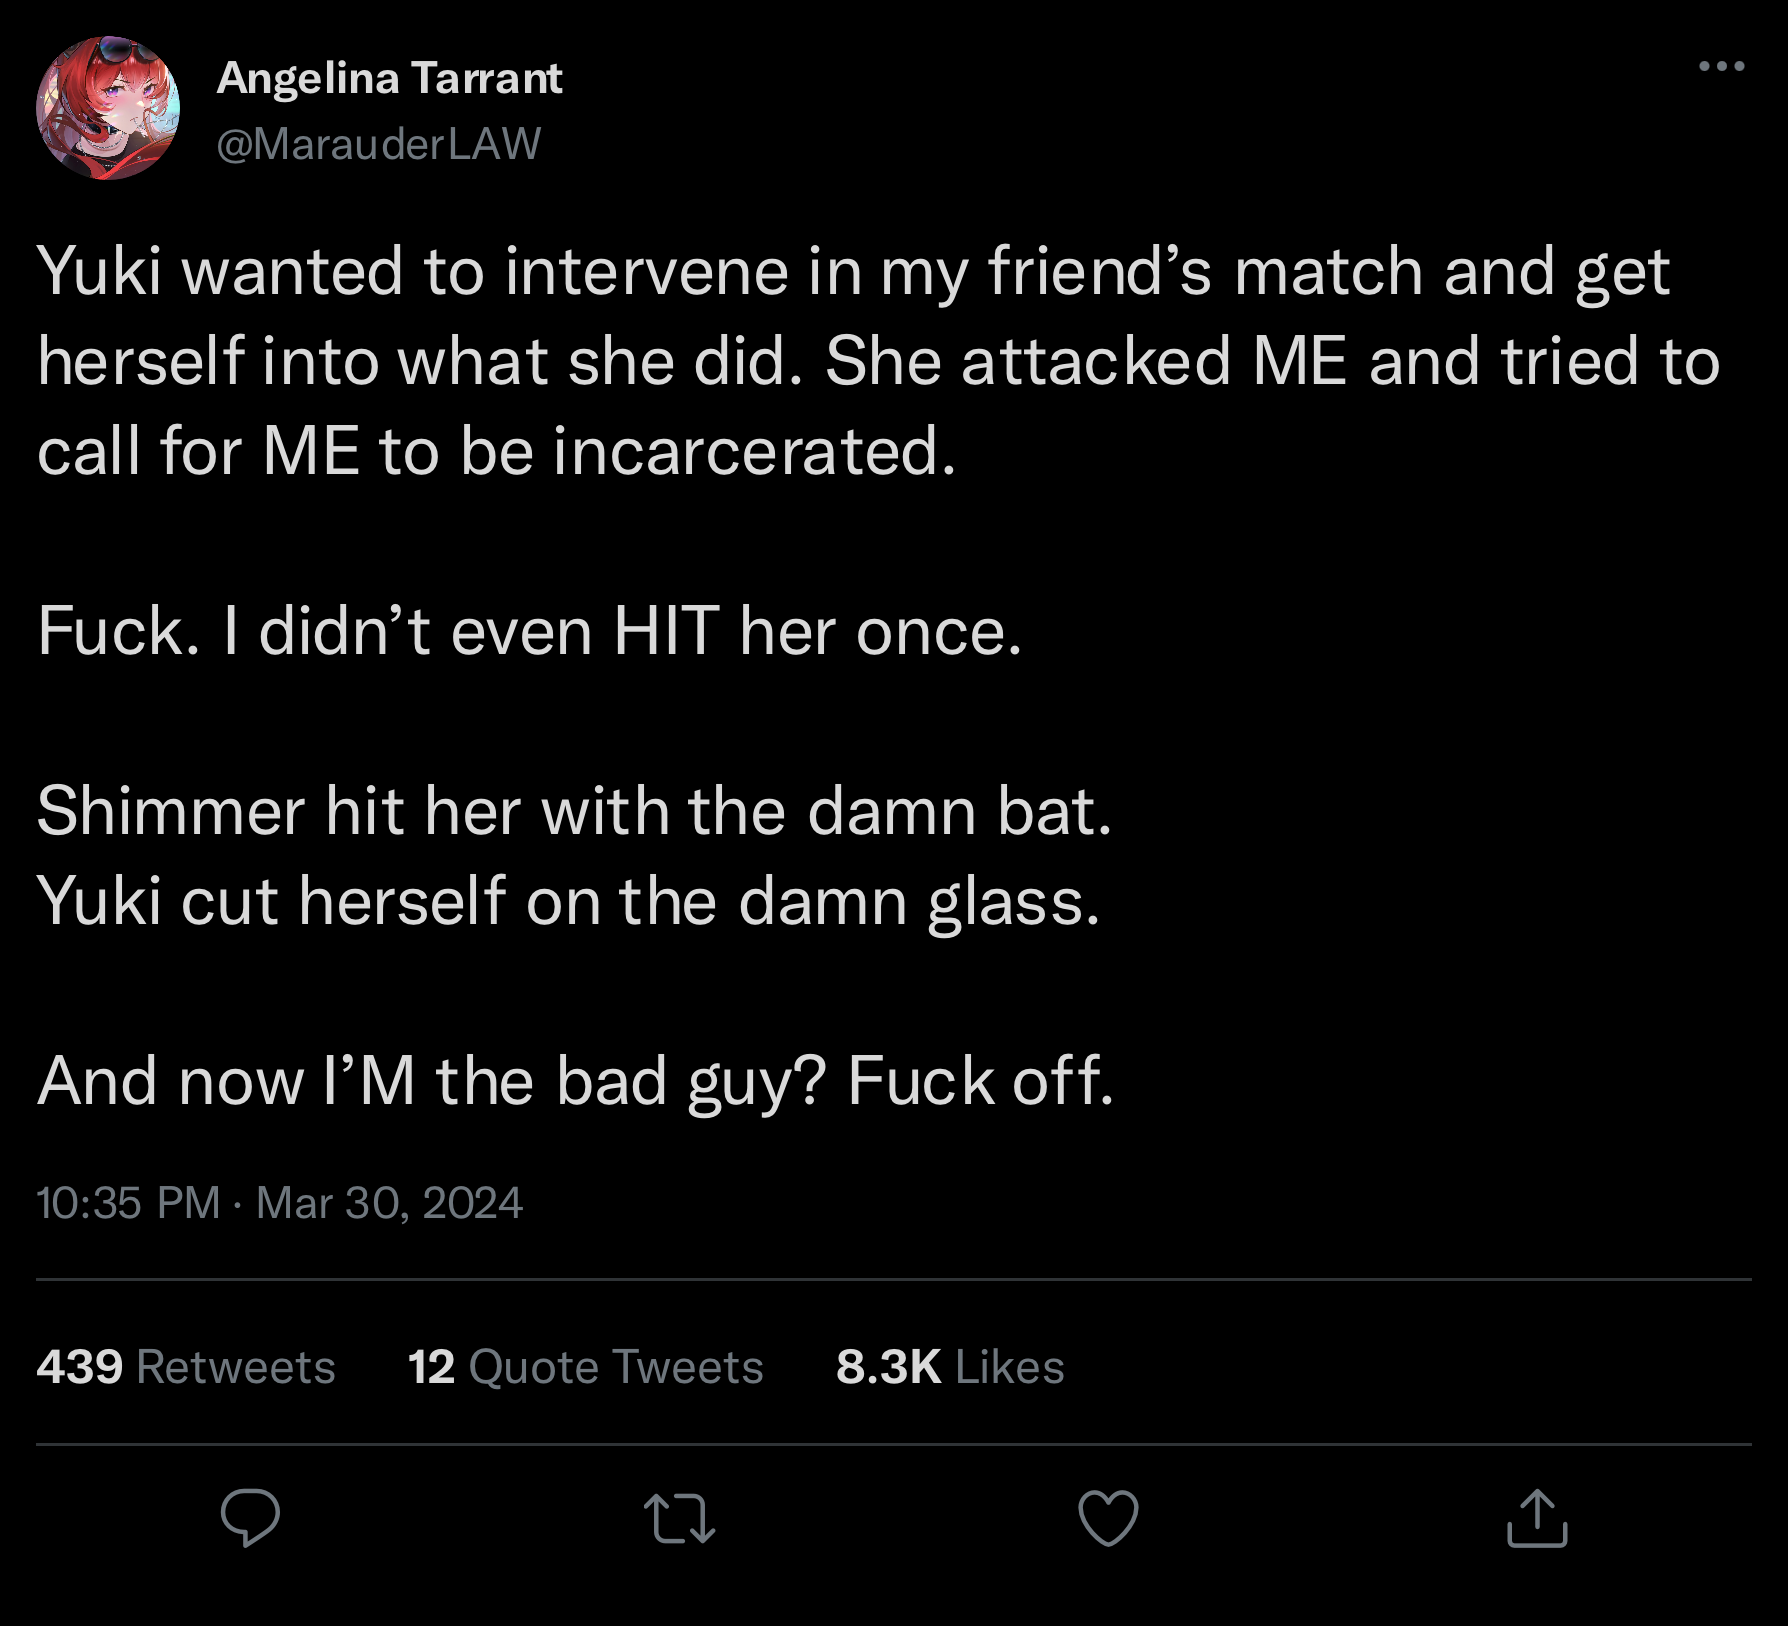Image resolution: width=1788 pixels, height=1626 pixels.
Task: Click the display name Angelina Tarrant
Action: [x=390, y=78]
